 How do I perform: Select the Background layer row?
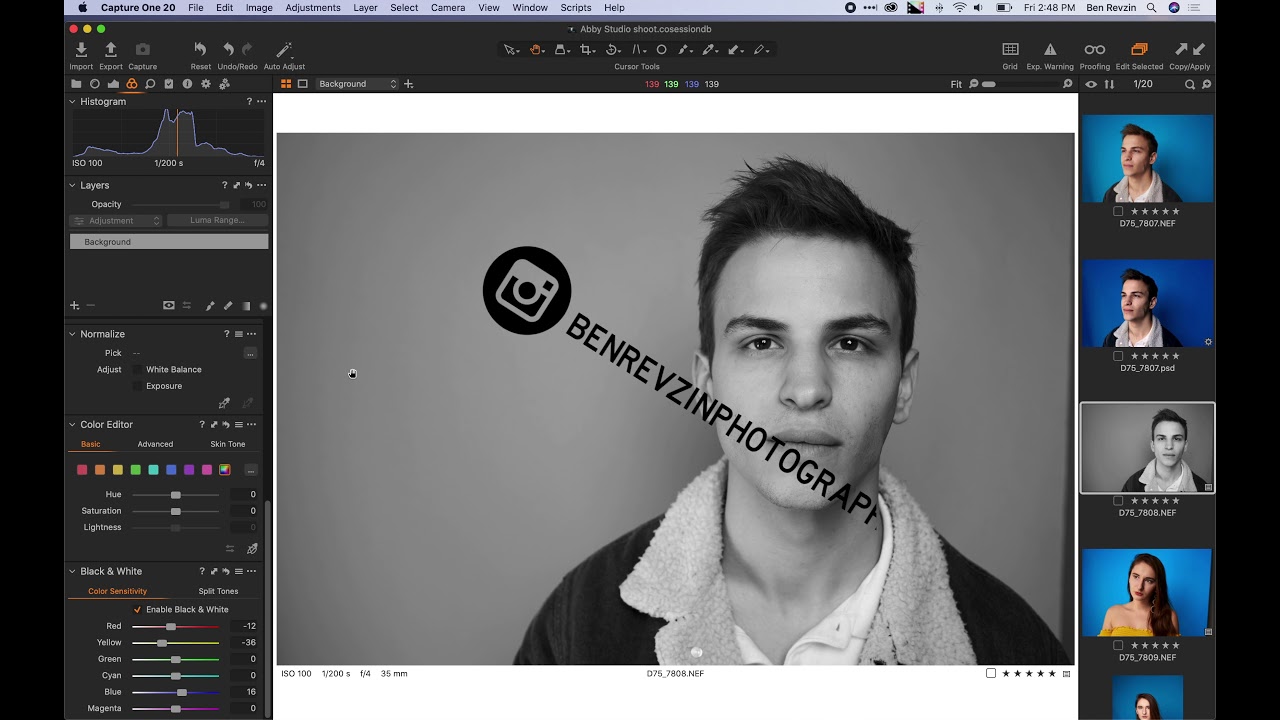[x=169, y=242]
